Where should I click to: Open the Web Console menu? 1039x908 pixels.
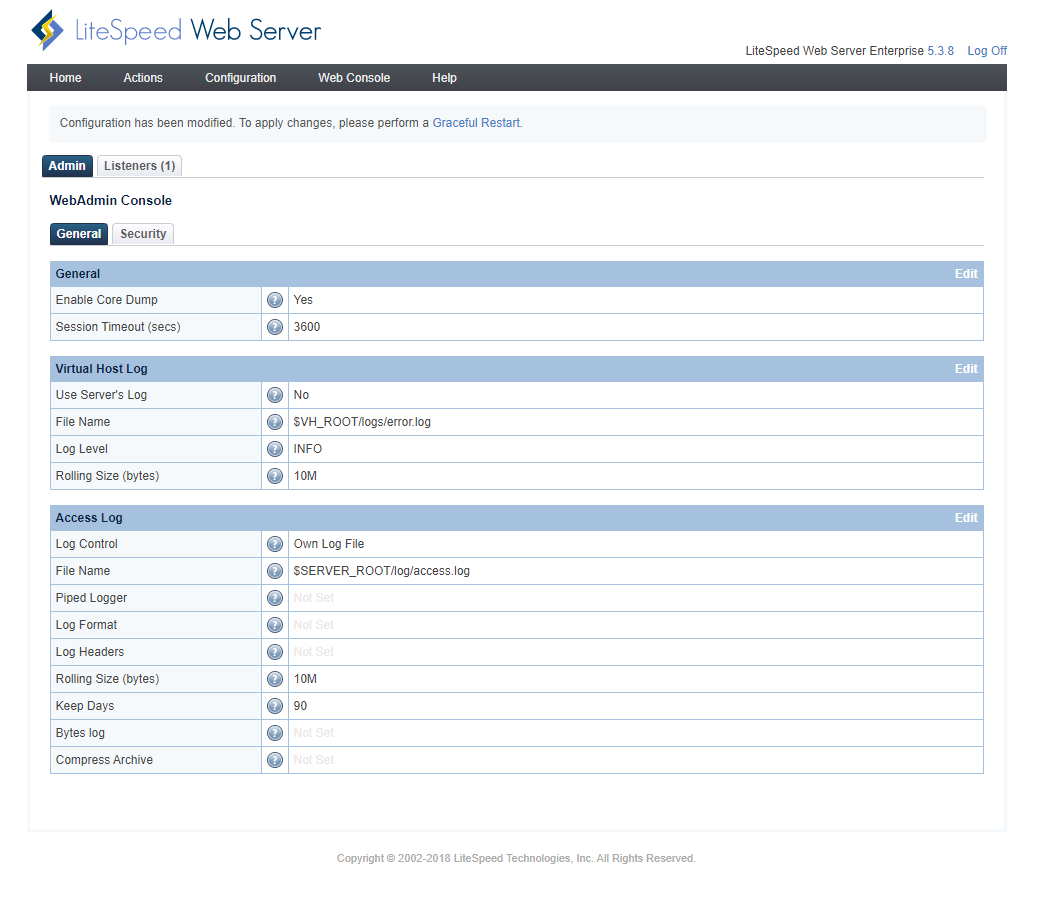(x=354, y=78)
